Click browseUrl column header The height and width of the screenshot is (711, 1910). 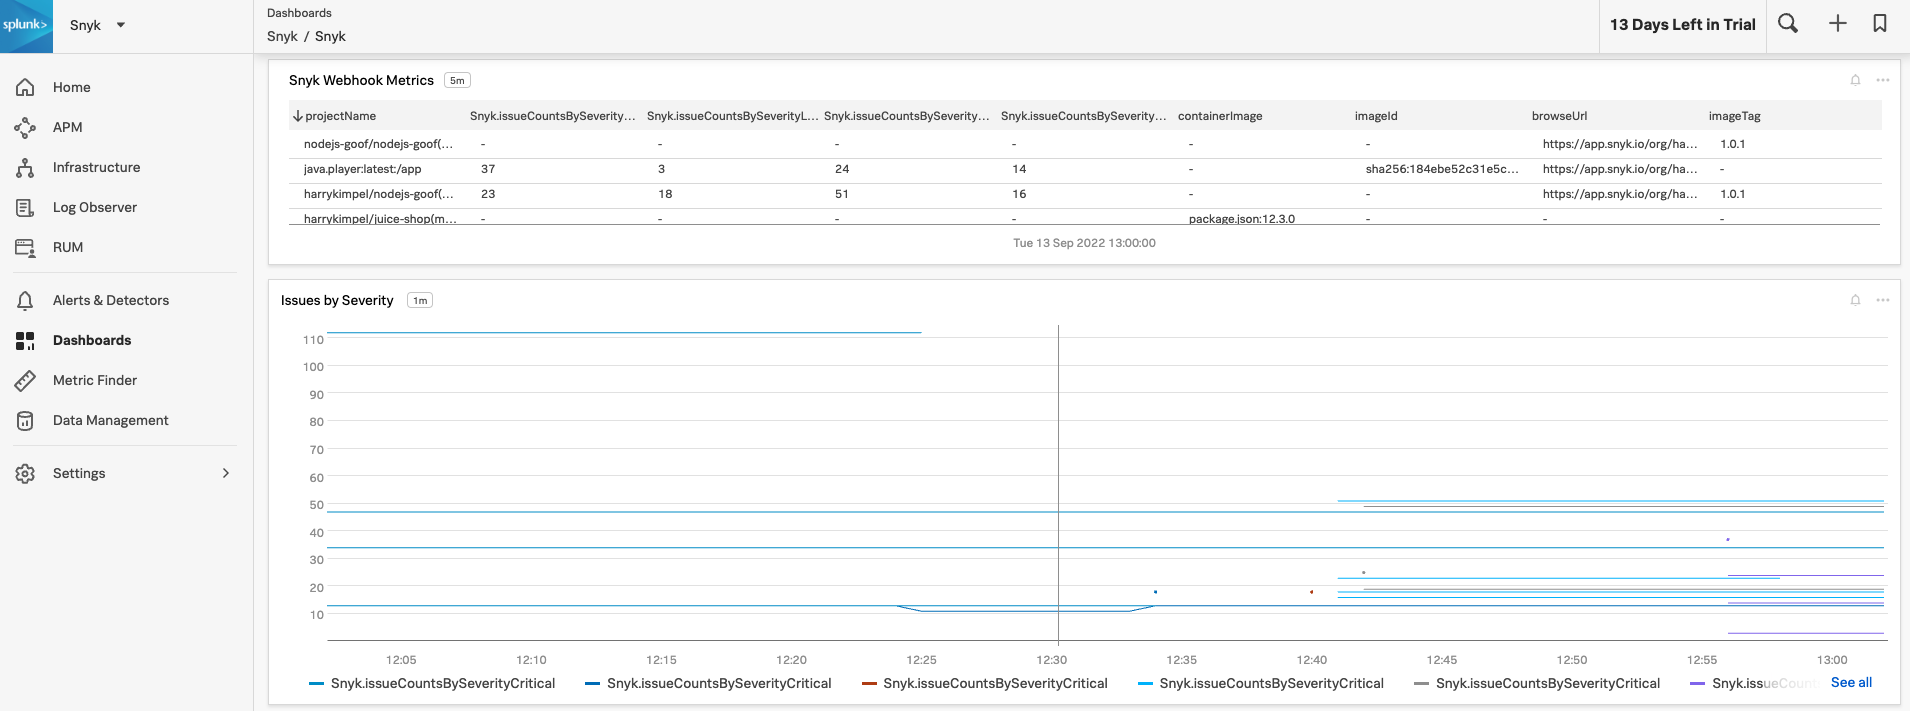1559,116
